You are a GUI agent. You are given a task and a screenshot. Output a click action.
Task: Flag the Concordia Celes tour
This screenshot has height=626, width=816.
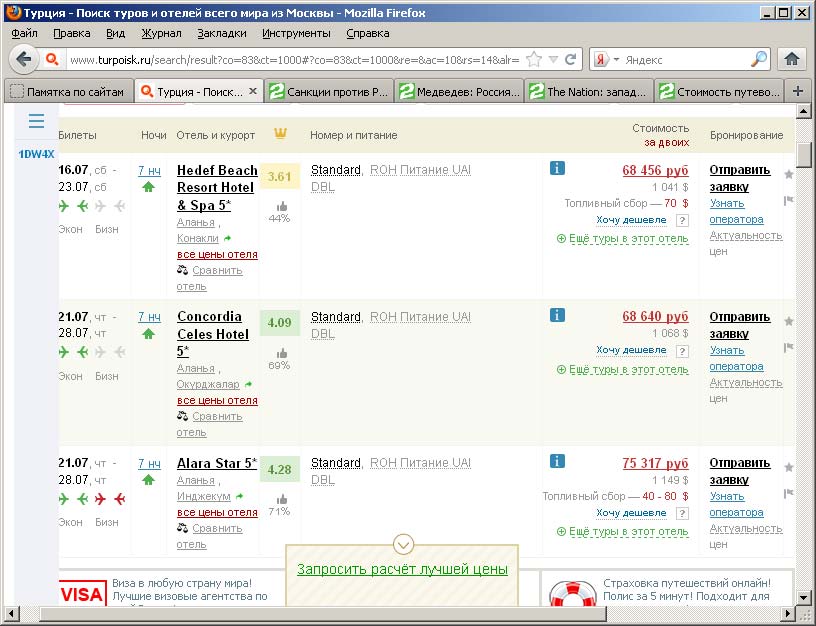(788, 347)
